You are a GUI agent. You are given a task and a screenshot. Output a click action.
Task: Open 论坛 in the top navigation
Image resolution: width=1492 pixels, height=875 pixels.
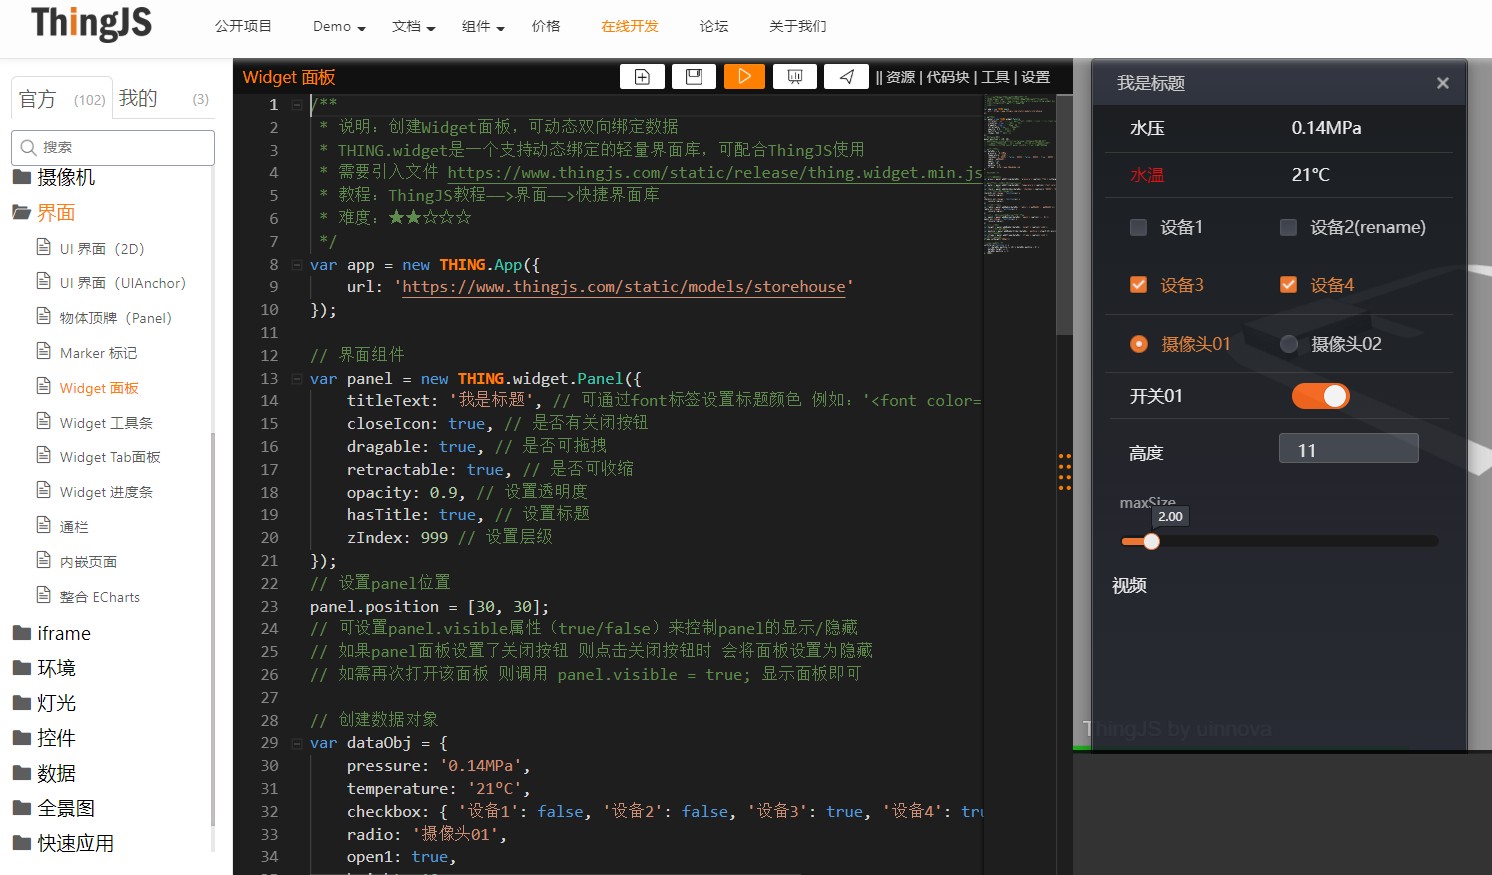[714, 26]
